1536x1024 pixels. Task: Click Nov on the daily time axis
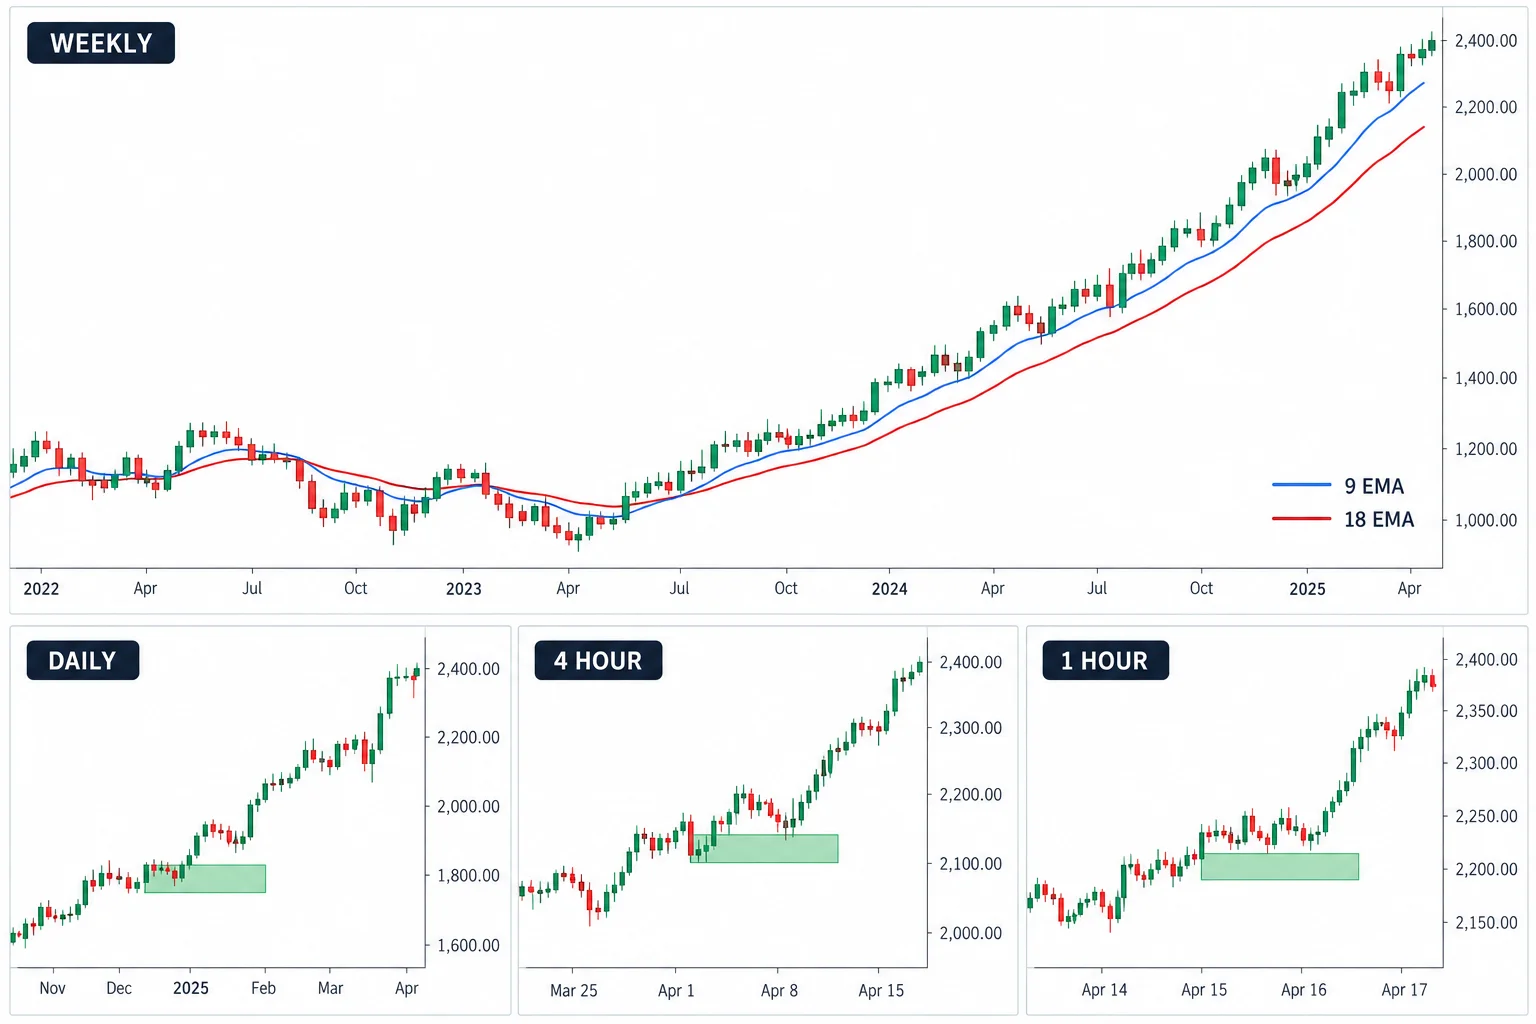click(x=52, y=988)
